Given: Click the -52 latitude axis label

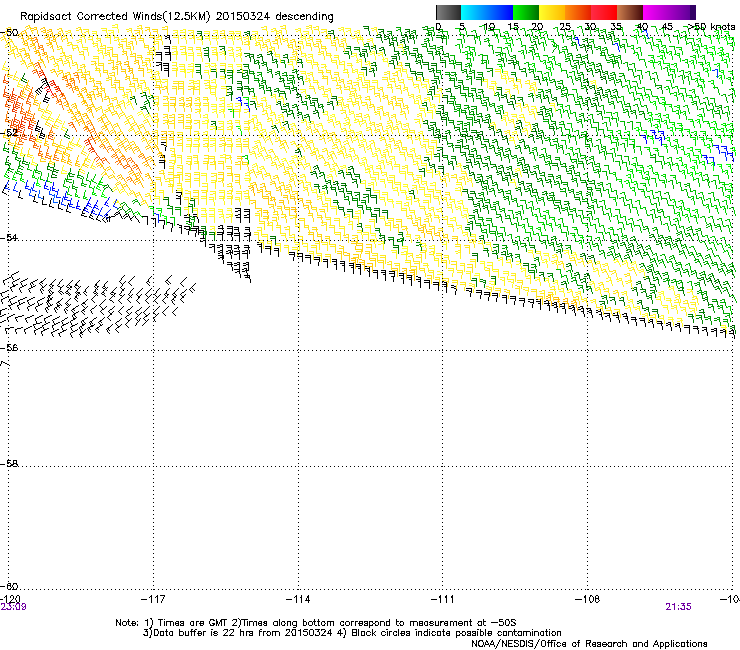Looking at the screenshot, I should 10,133.
